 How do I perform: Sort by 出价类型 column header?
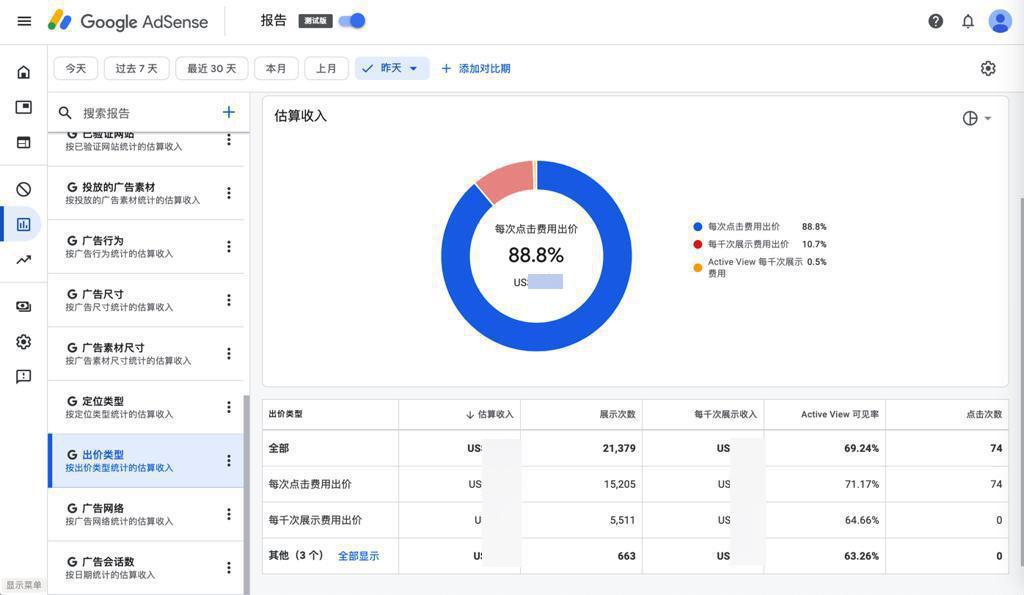pyautogui.click(x=285, y=414)
